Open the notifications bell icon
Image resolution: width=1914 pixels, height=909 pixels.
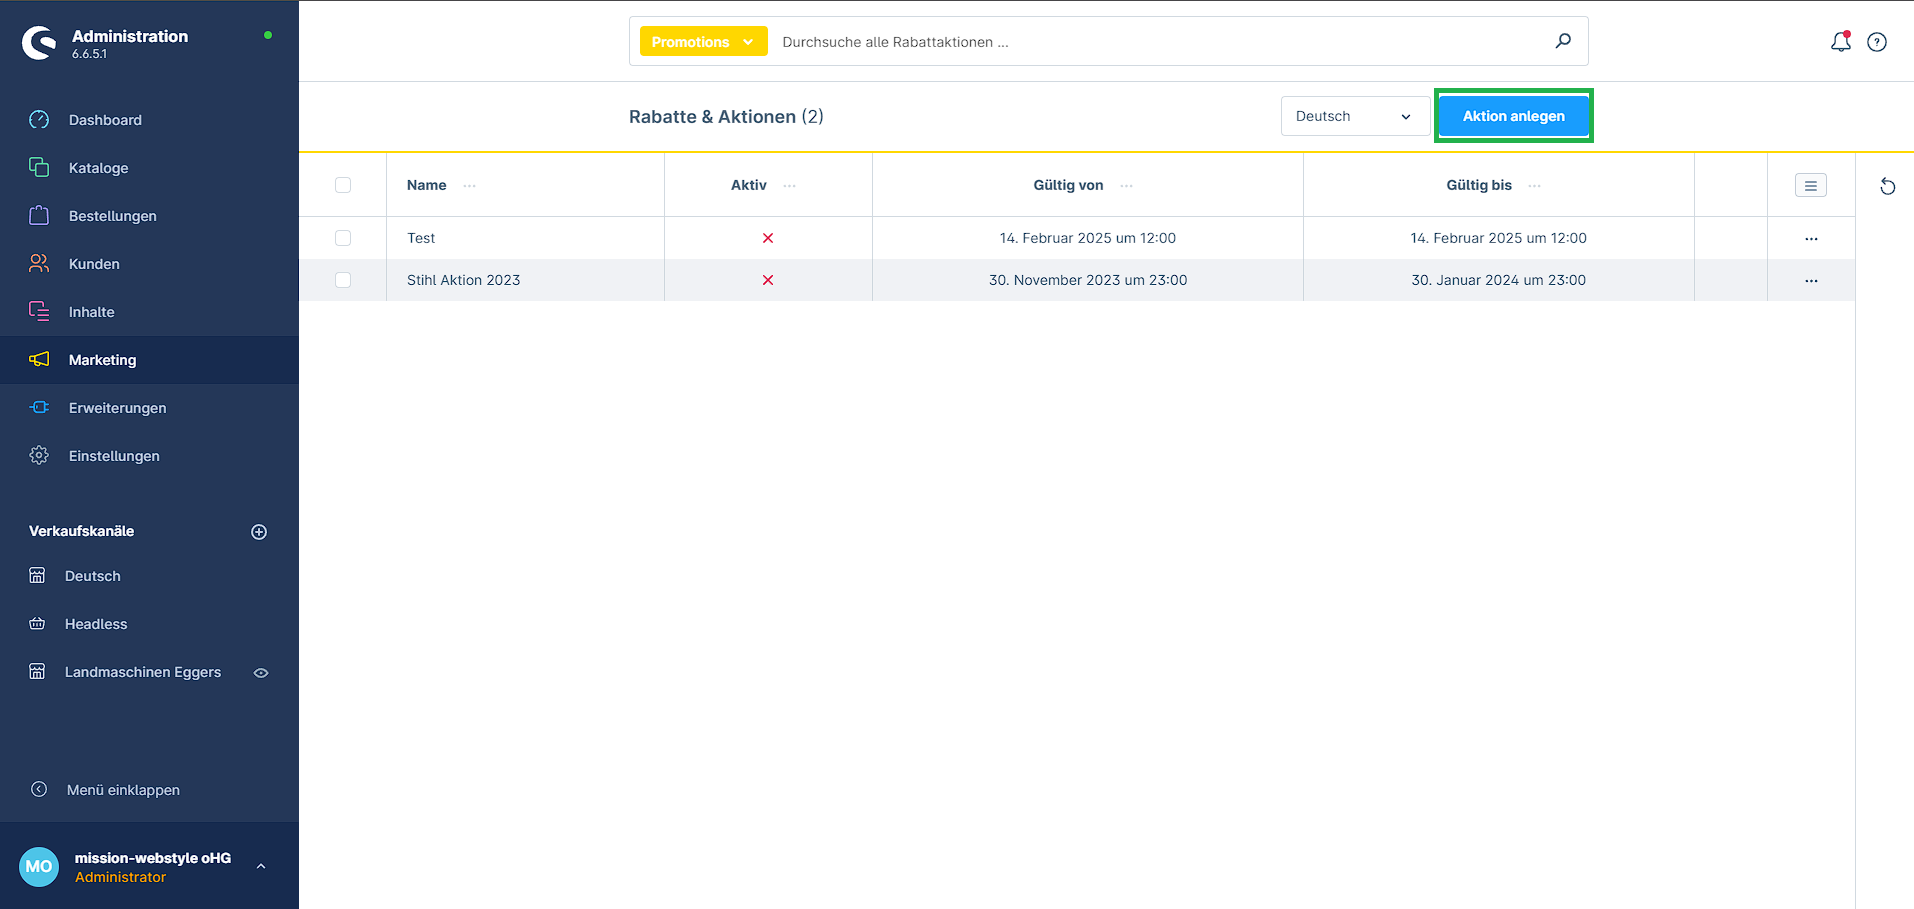click(1840, 42)
